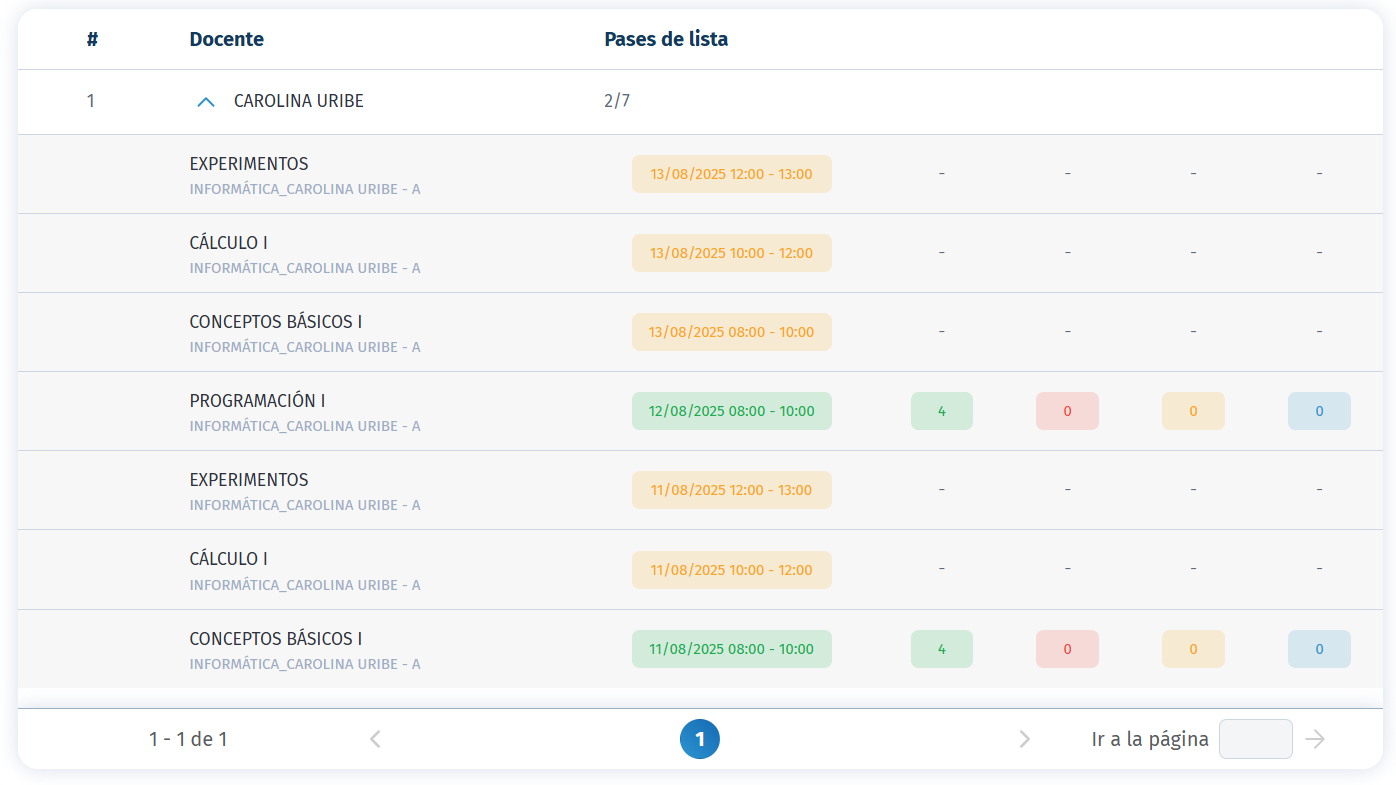Click green count 4 in PROGRAMACIÓN I row

tap(942, 411)
